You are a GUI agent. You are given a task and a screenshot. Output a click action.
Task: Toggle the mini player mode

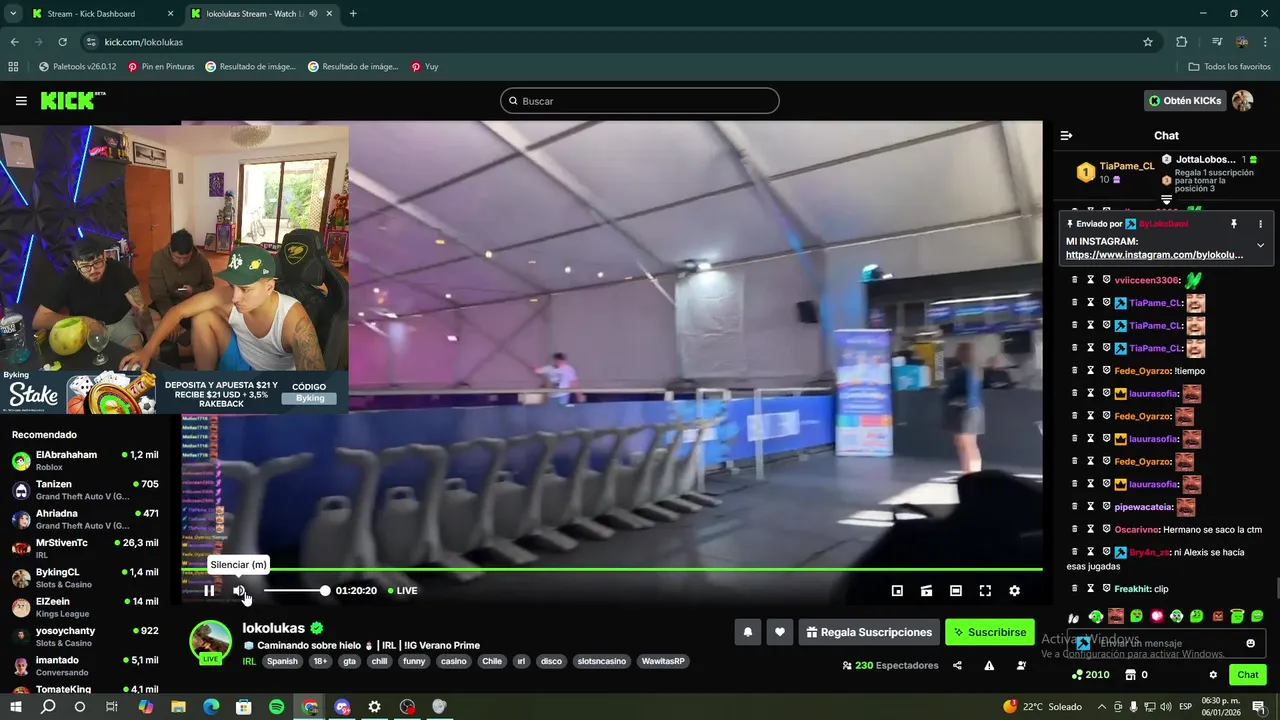[897, 591]
